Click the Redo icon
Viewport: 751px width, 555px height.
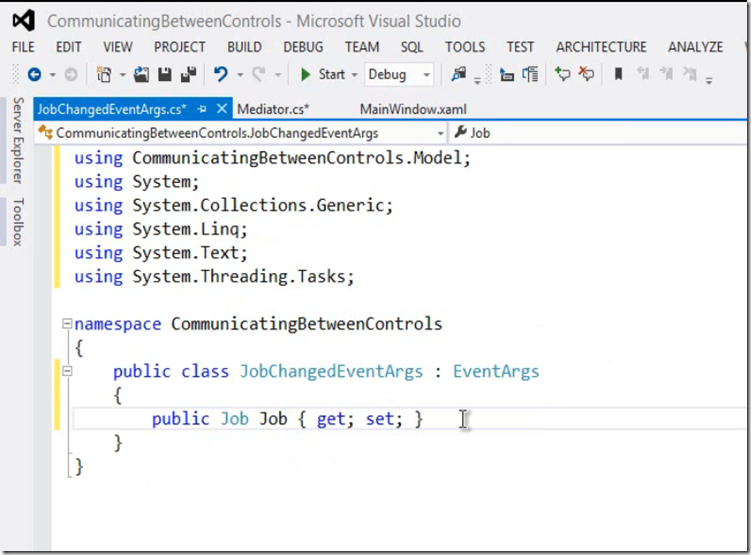click(x=259, y=74)
